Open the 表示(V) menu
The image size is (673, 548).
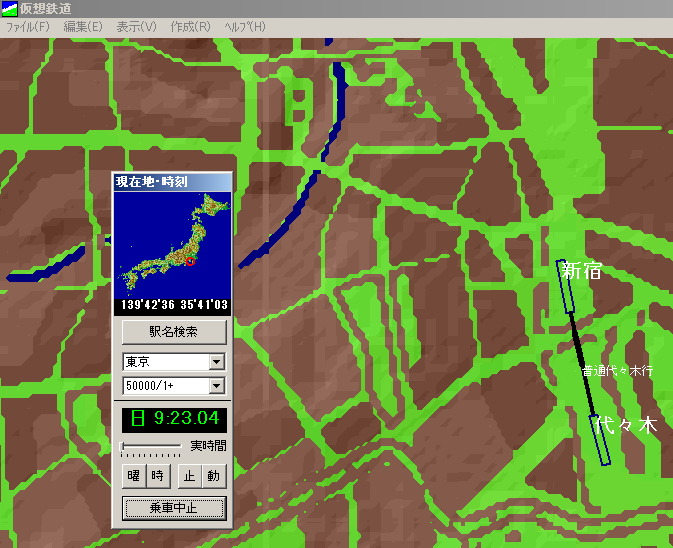(136, 27)
